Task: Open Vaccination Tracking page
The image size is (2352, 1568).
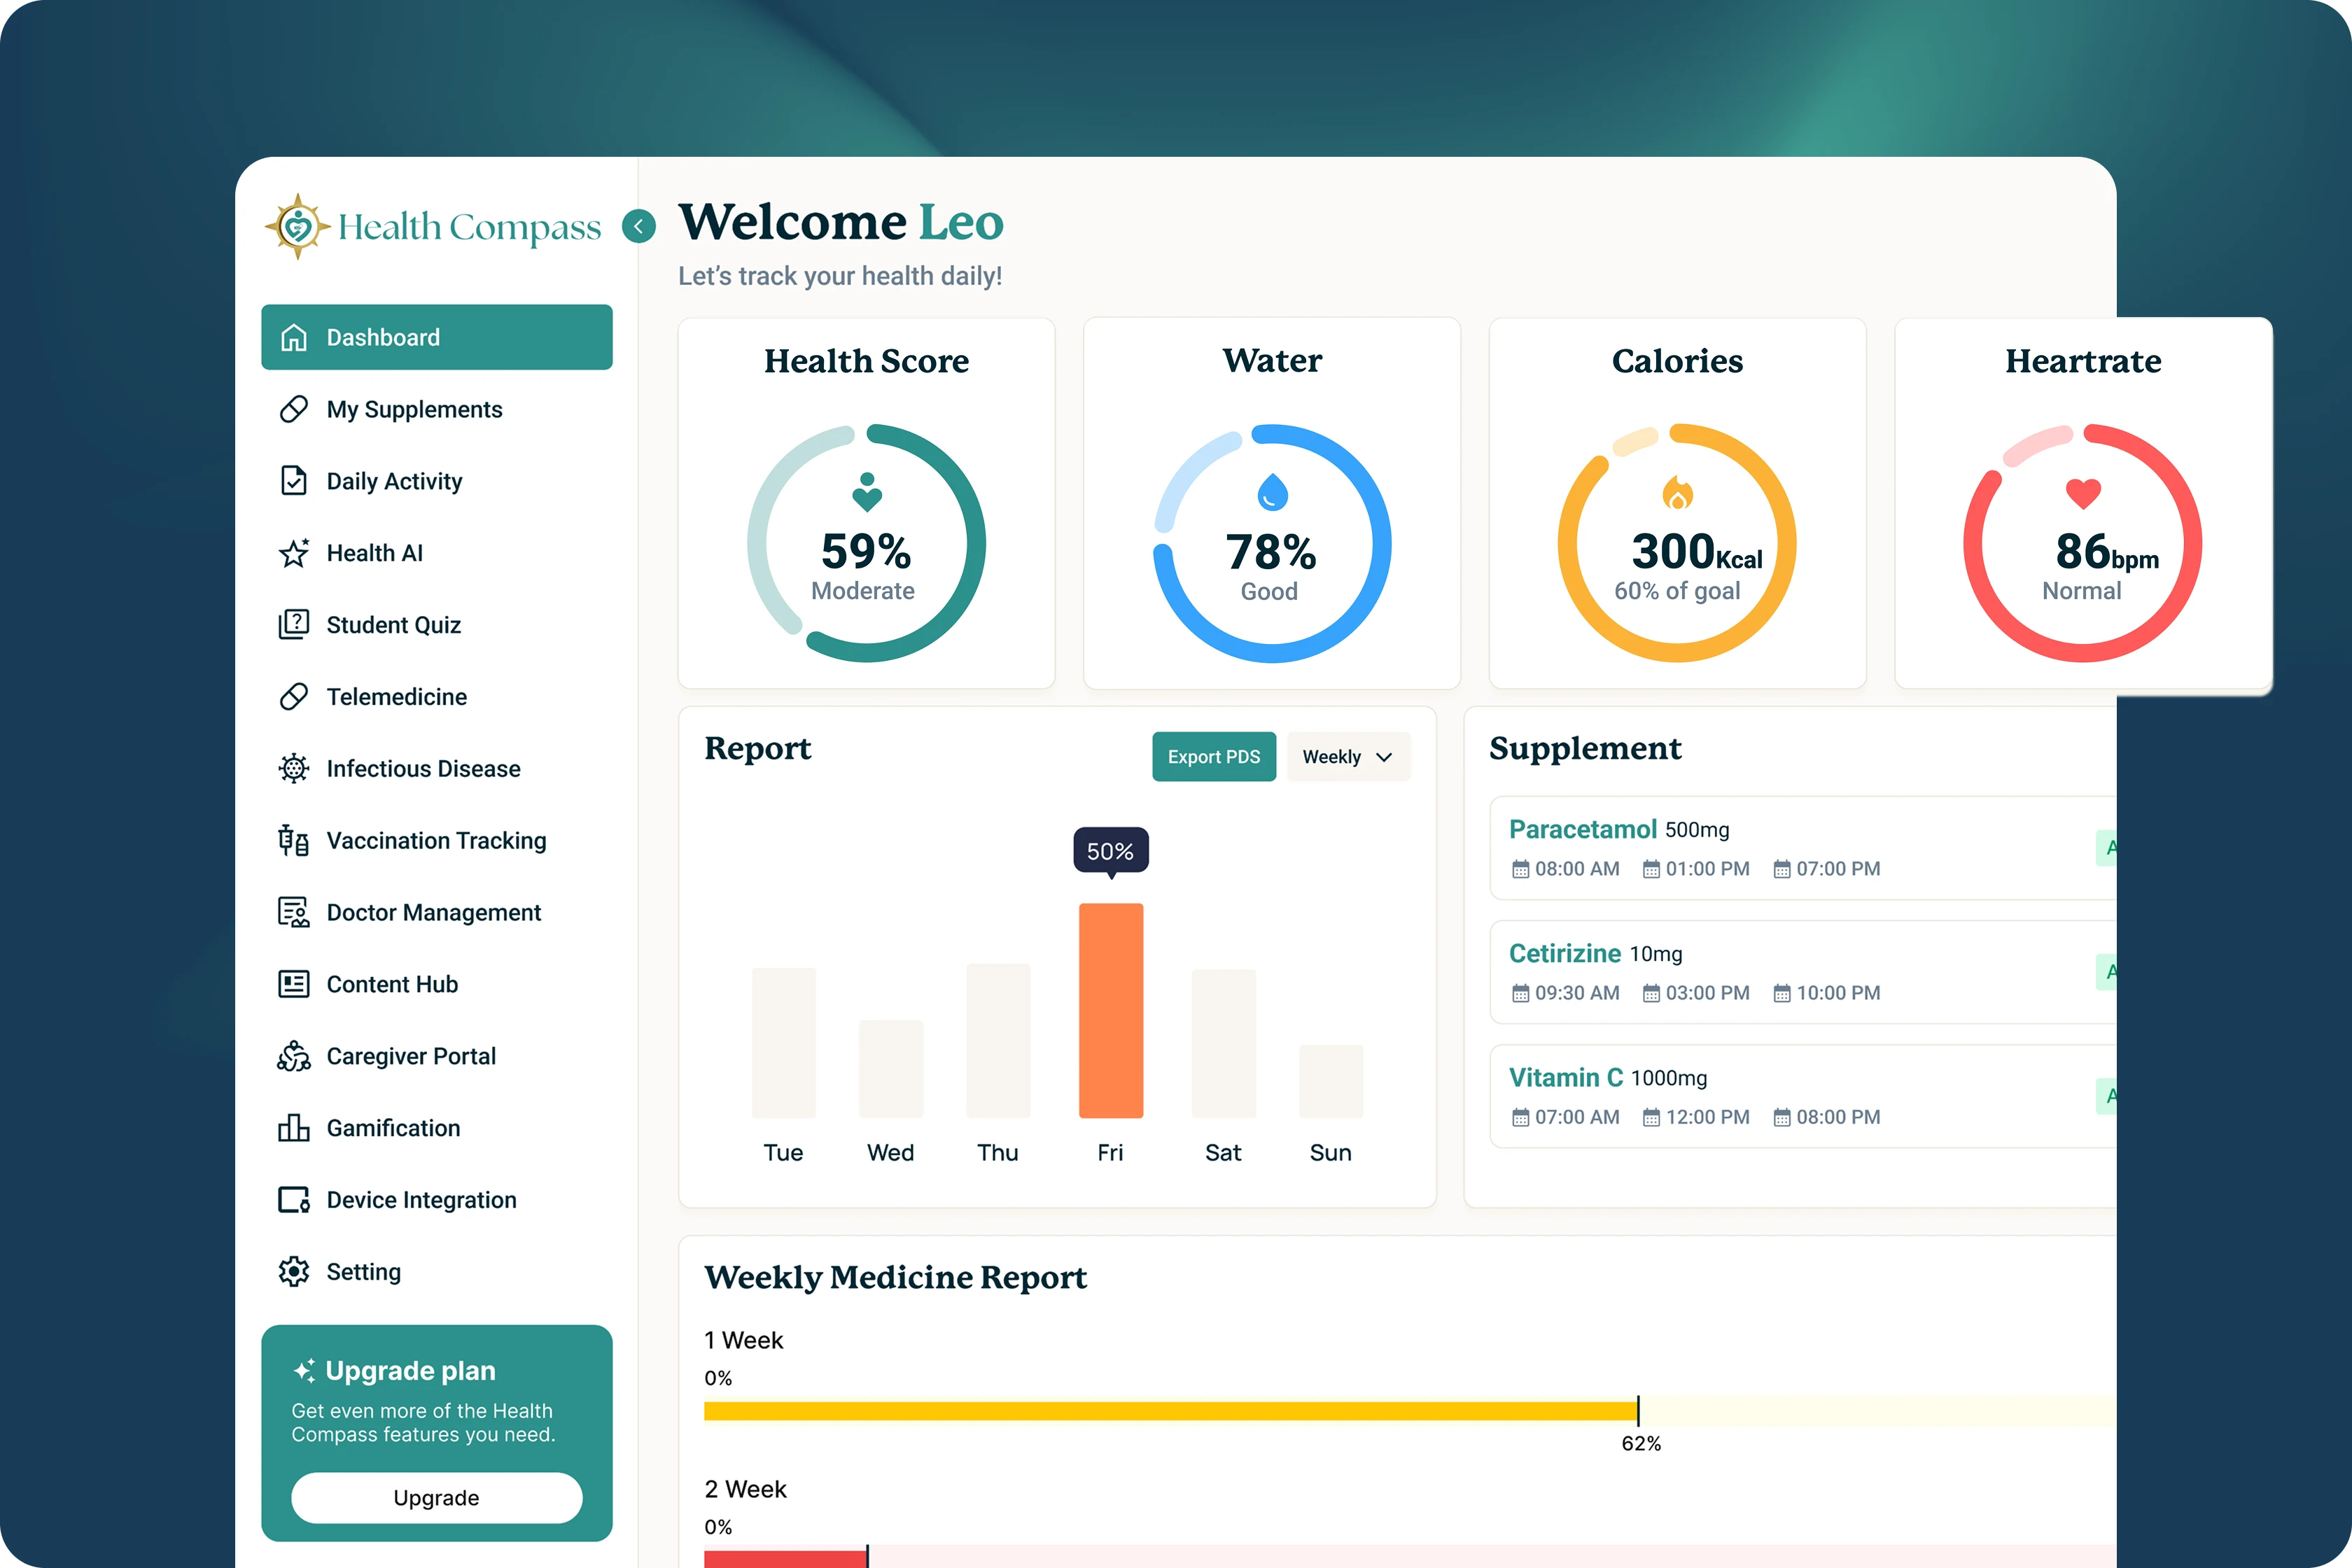Action: pyautogui.click(x=437, y=841)
